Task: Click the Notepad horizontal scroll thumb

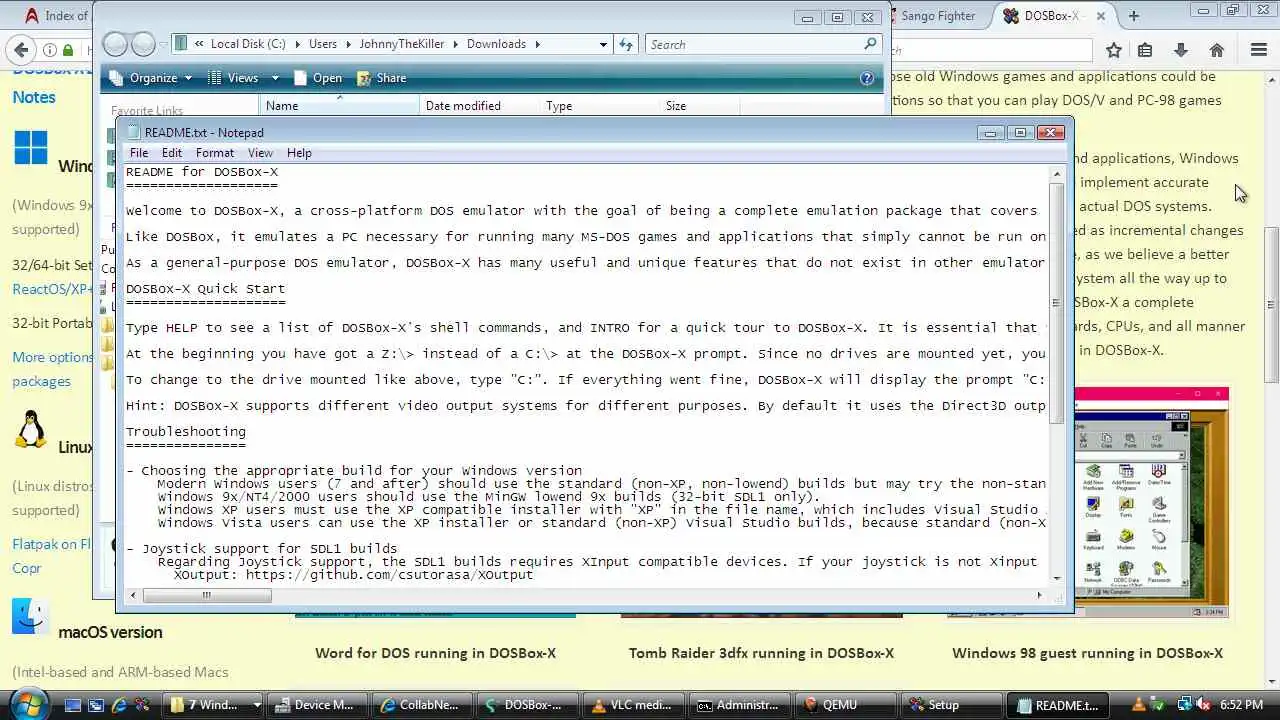Action: tap(207, 595)
